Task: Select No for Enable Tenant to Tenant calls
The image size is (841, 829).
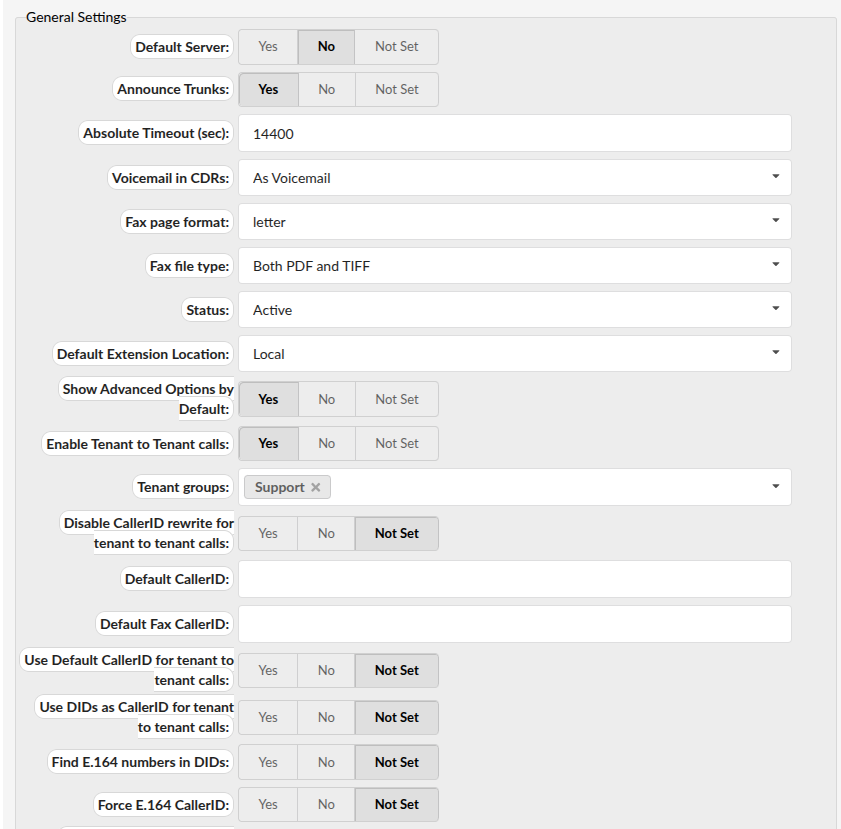Action: 326,443
